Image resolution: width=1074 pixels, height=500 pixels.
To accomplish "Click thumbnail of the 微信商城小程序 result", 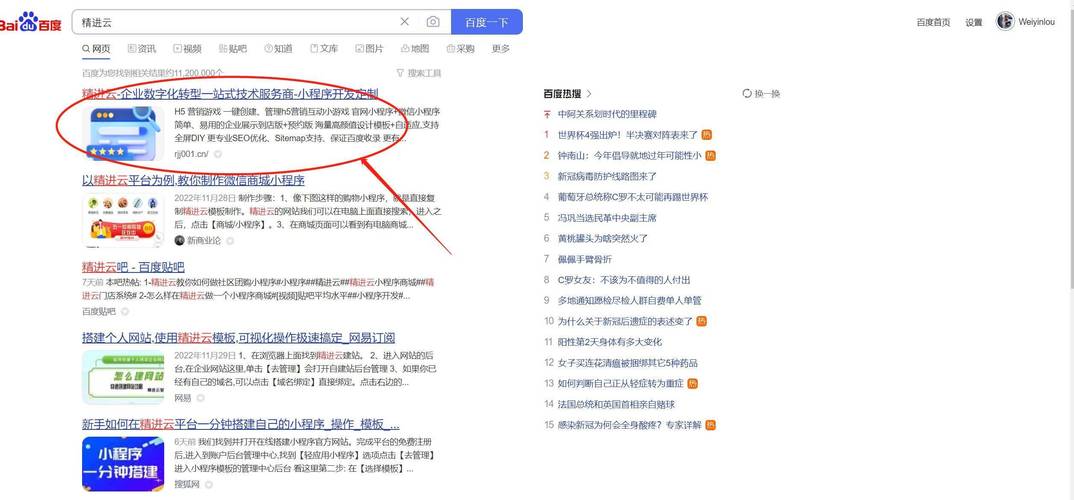I will 123,220.
